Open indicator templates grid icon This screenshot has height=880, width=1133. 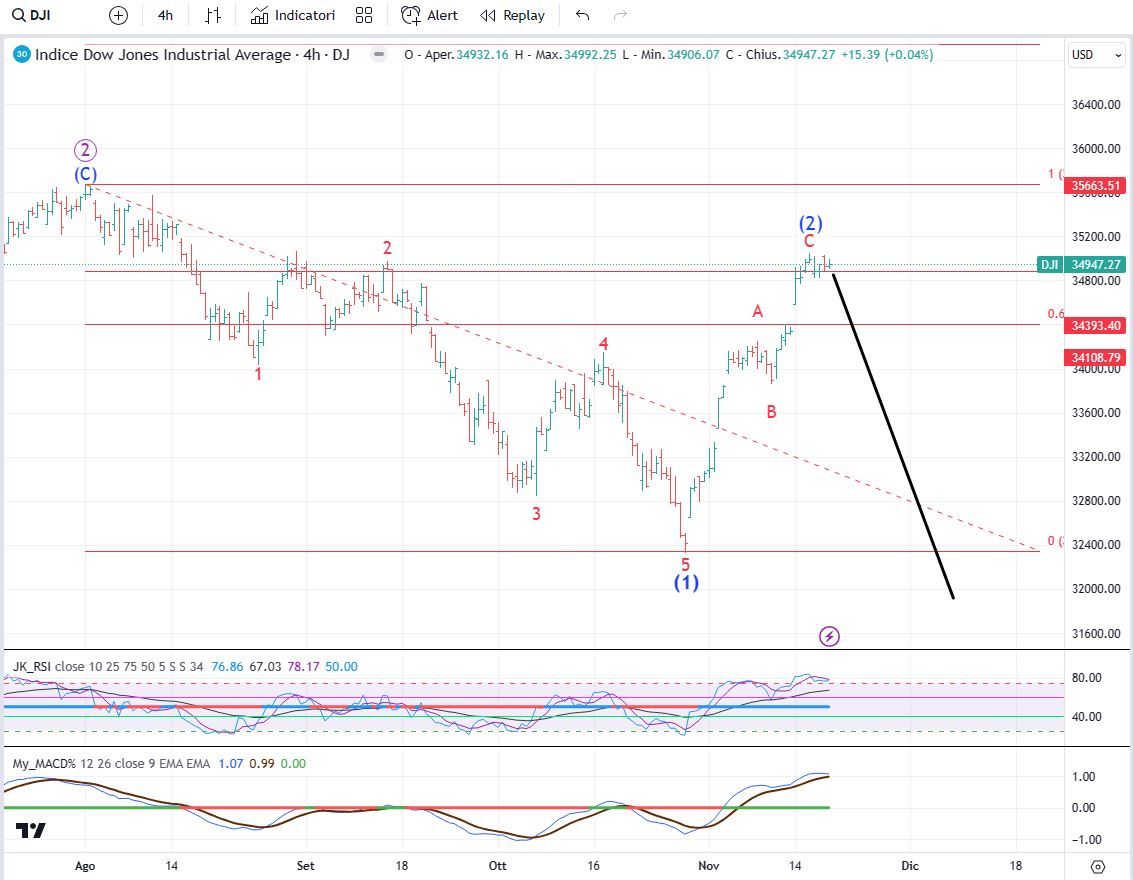tap(364, 15)
